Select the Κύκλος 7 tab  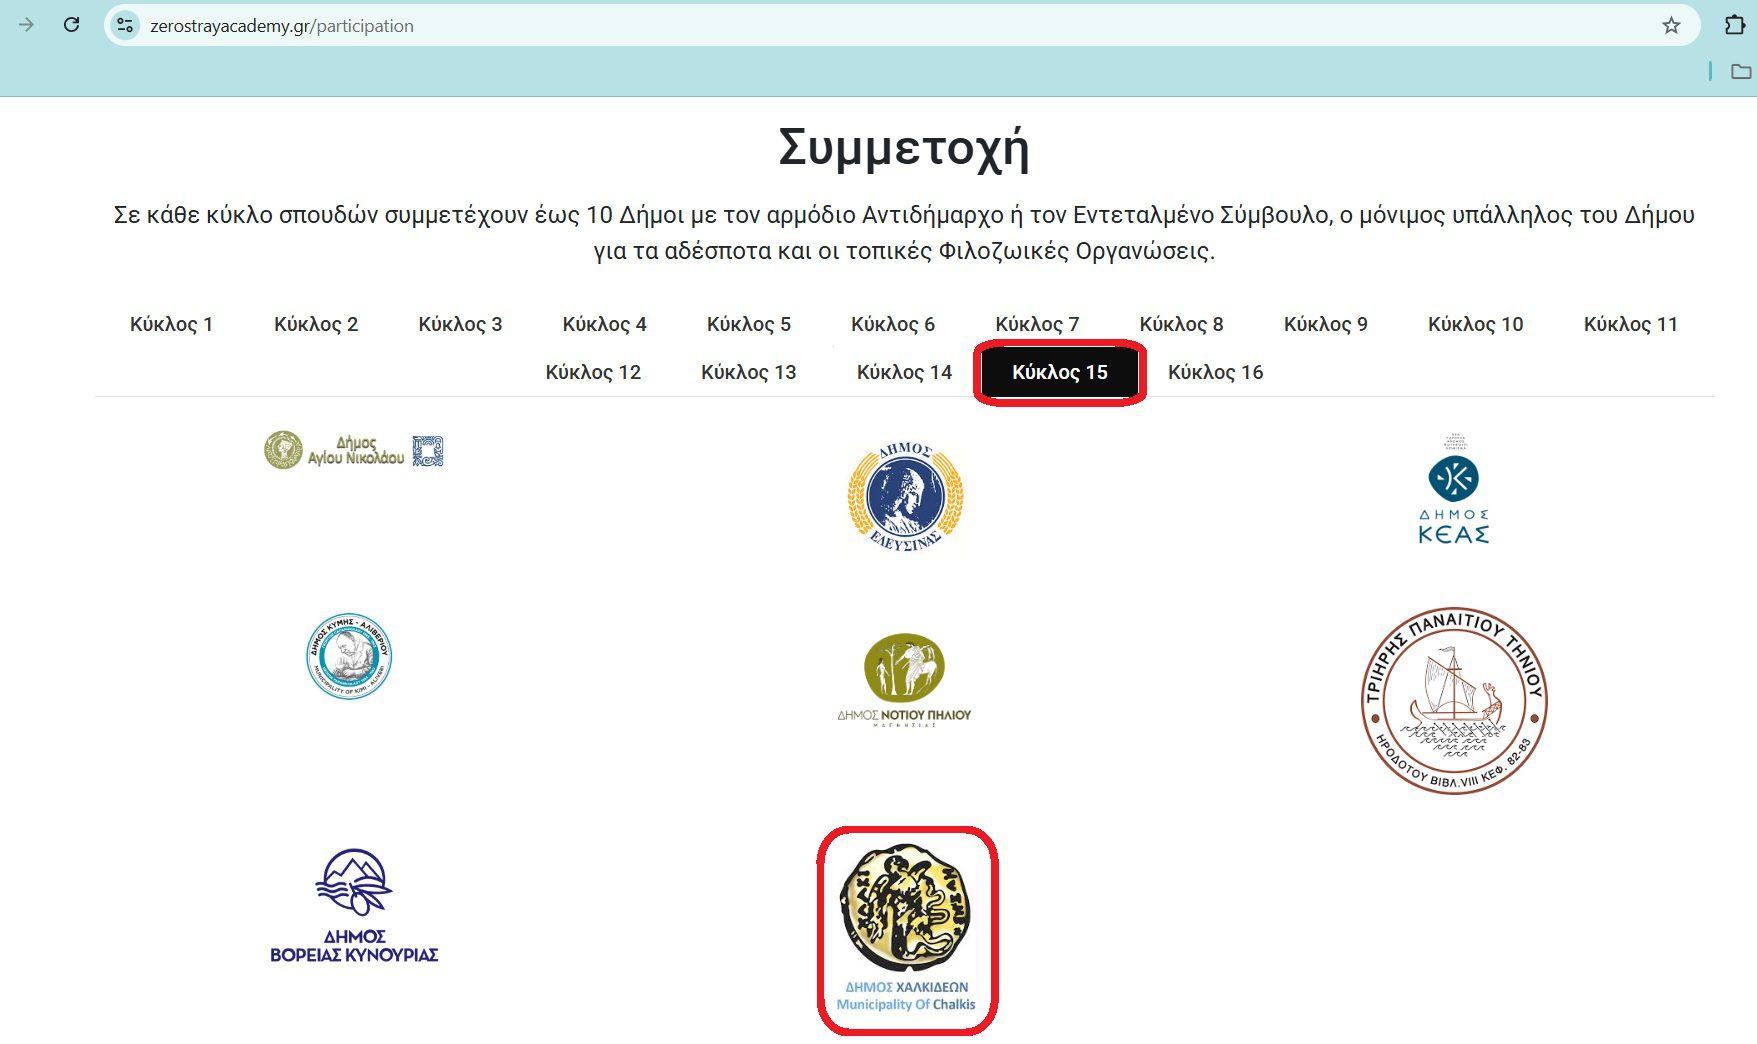[x=1037, y=324]
